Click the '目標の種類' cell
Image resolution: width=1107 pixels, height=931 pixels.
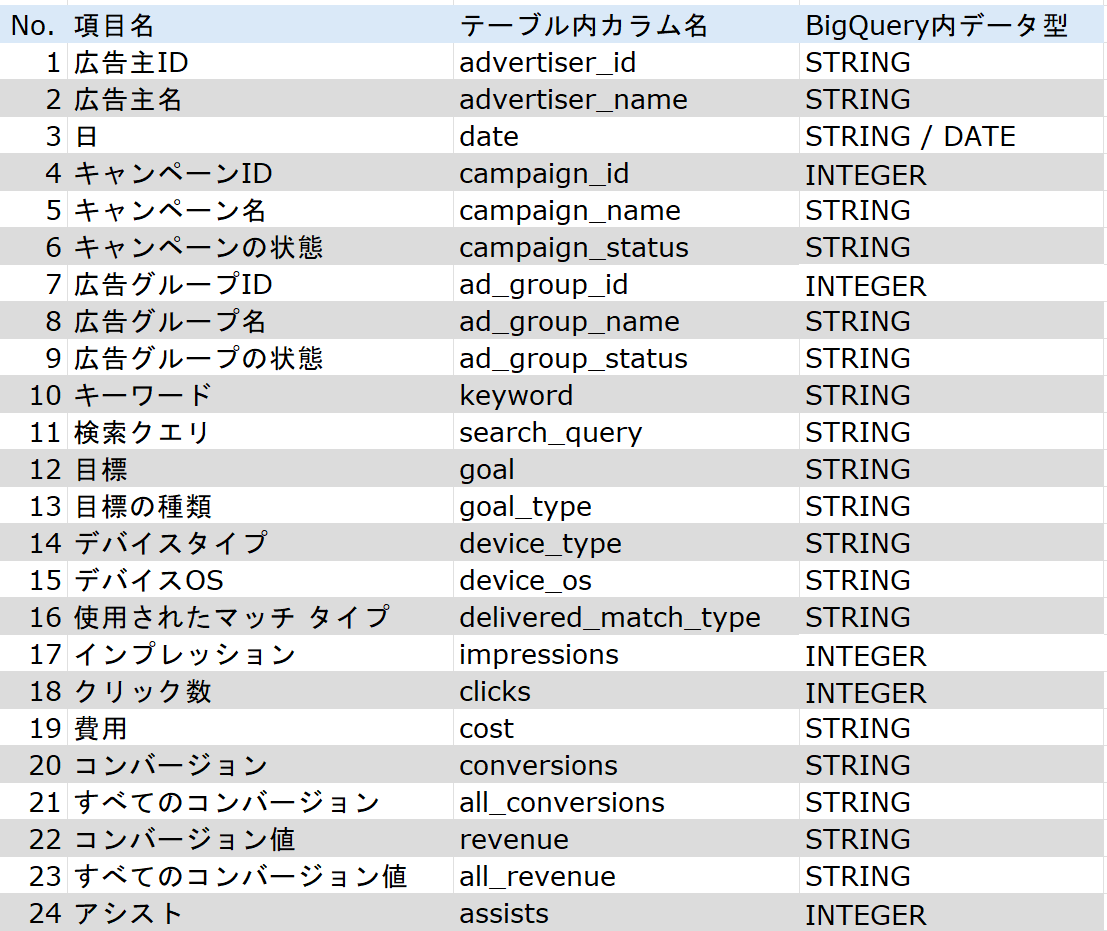pyautogui.click(x=260, y=506)
